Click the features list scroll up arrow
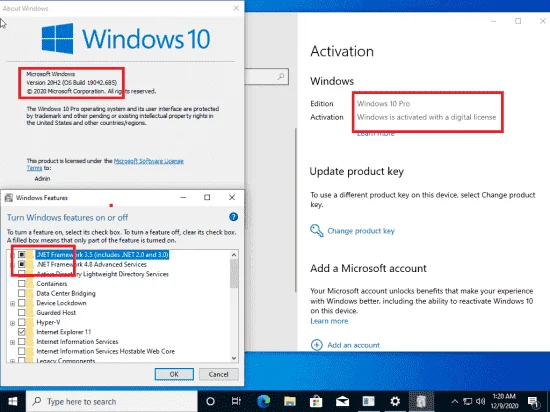The width and height of the screenshot is (550, 412). 234,255
